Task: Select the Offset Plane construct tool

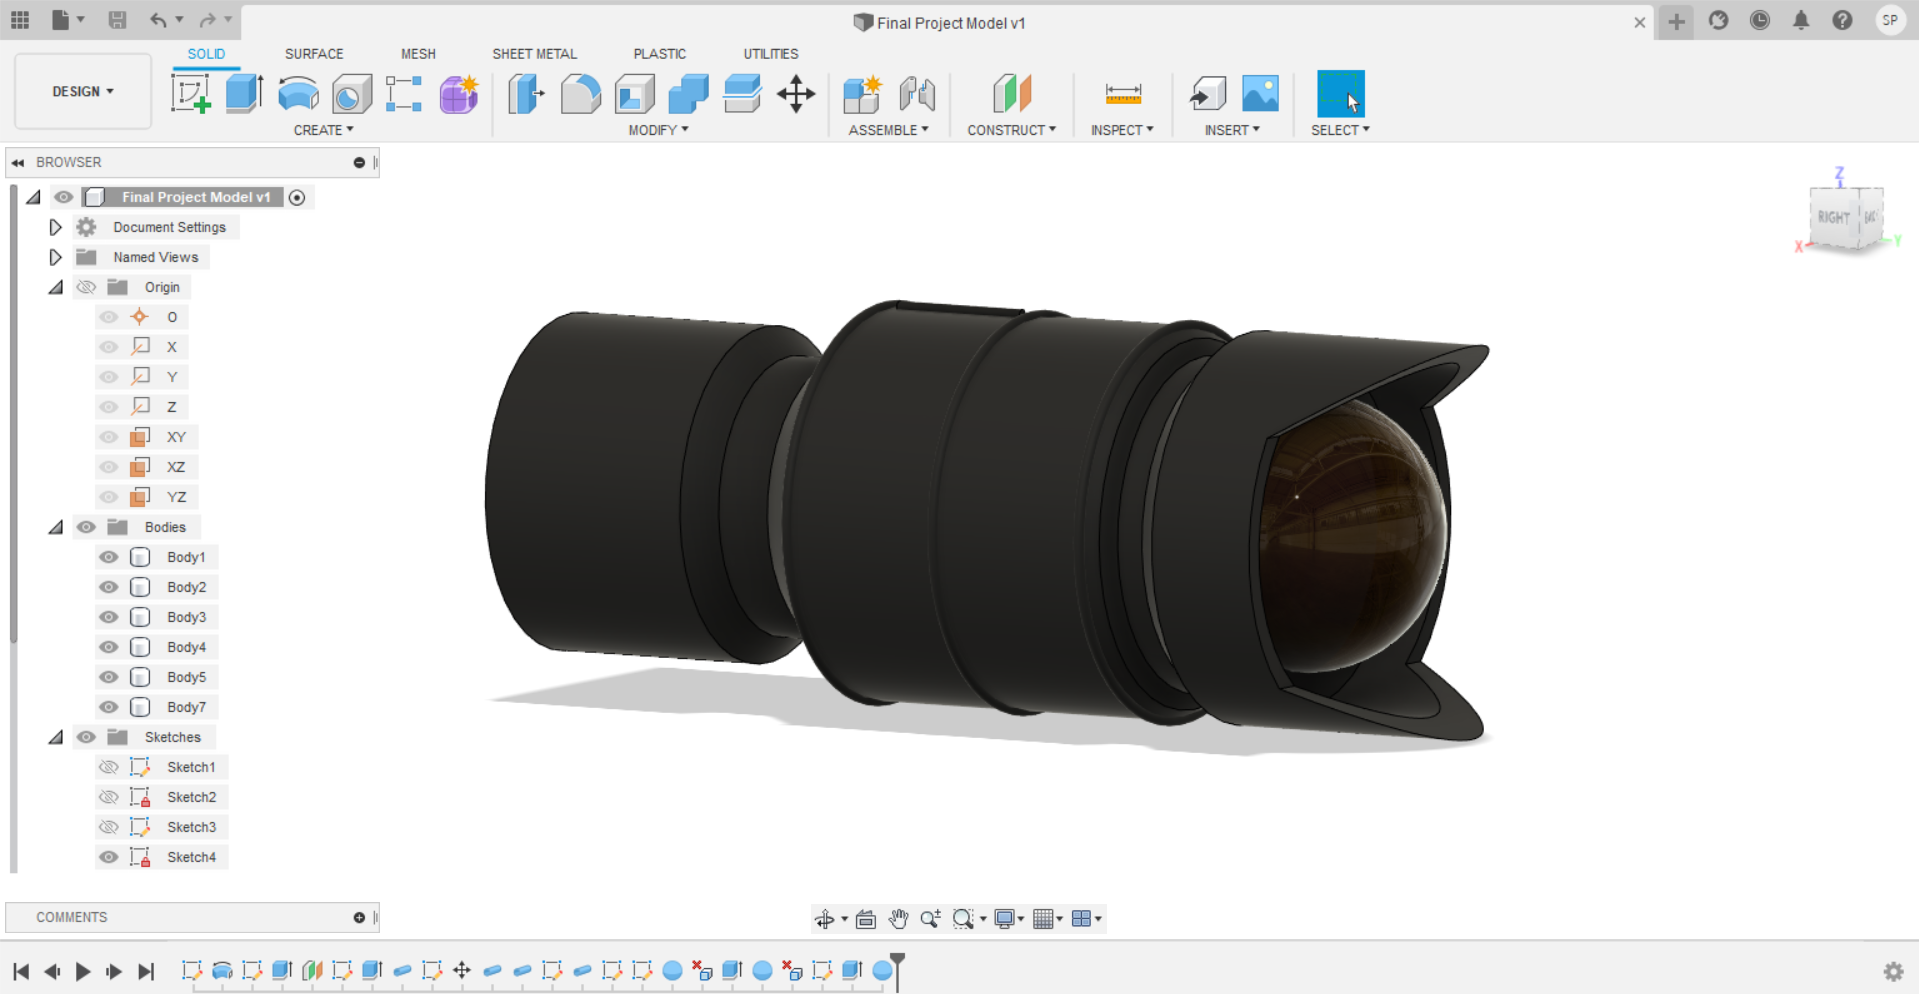Action: (1011, 94)
